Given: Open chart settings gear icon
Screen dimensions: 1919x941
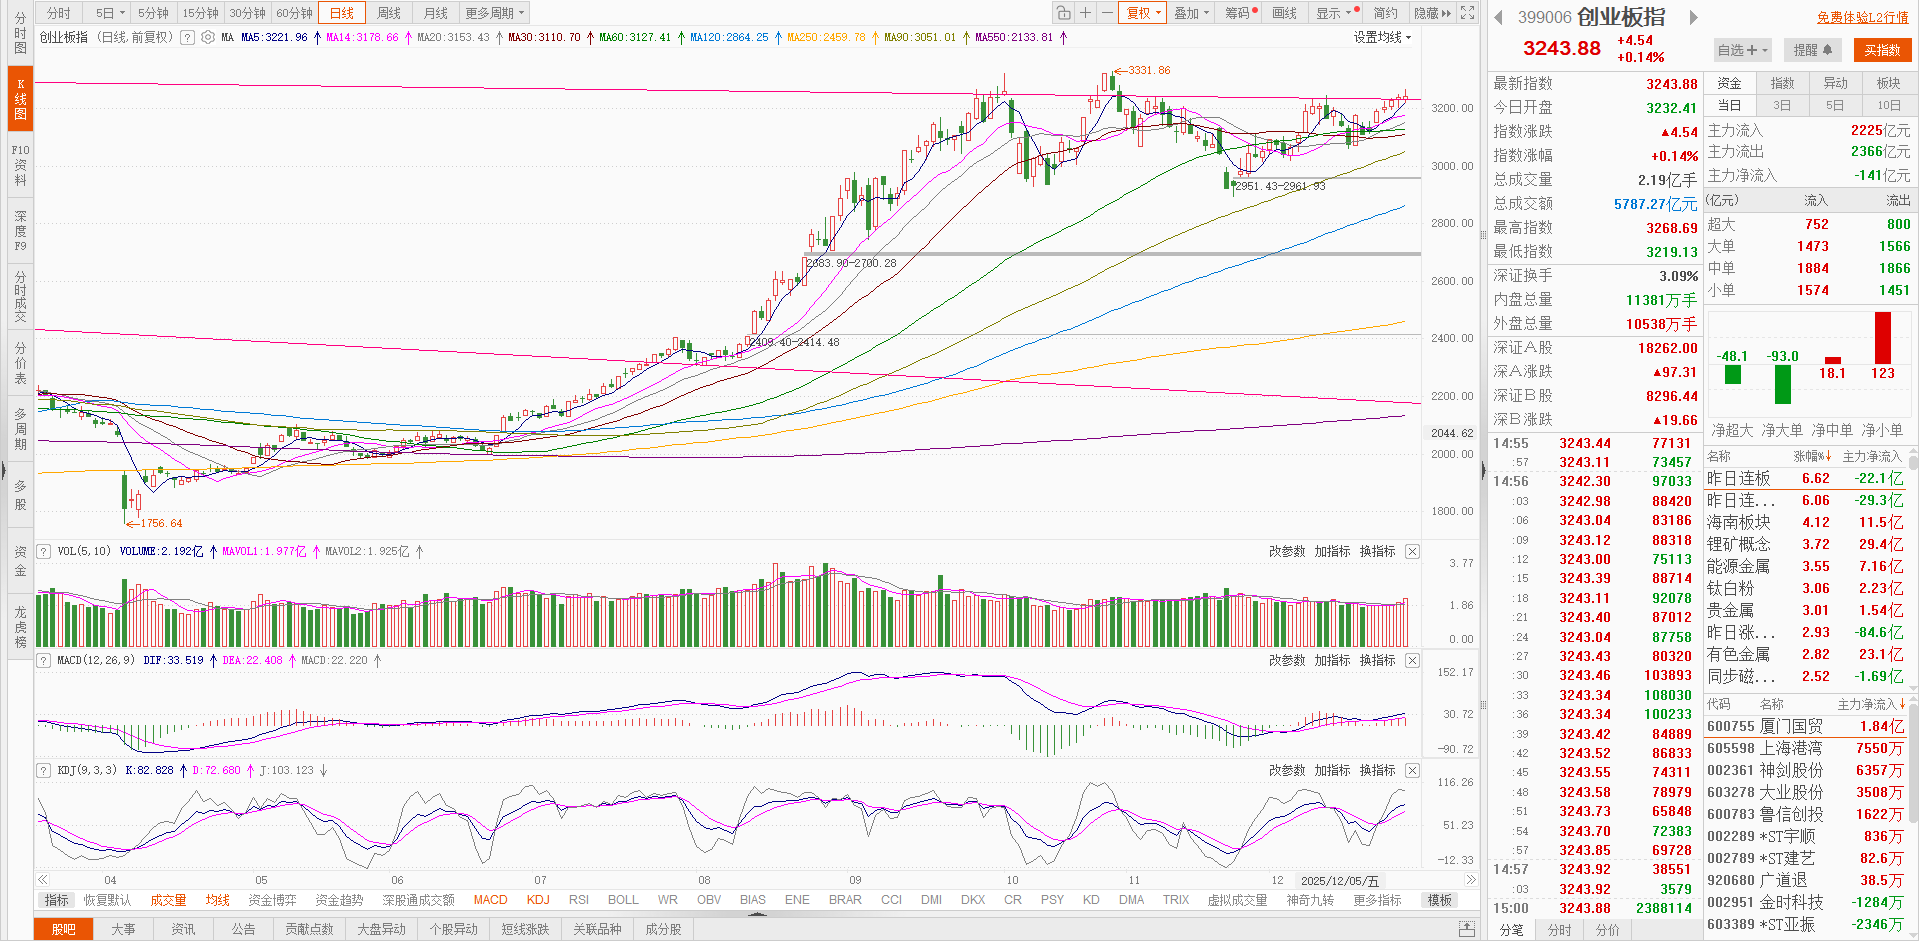Looking at the screenshot, I should pos(208,37).
